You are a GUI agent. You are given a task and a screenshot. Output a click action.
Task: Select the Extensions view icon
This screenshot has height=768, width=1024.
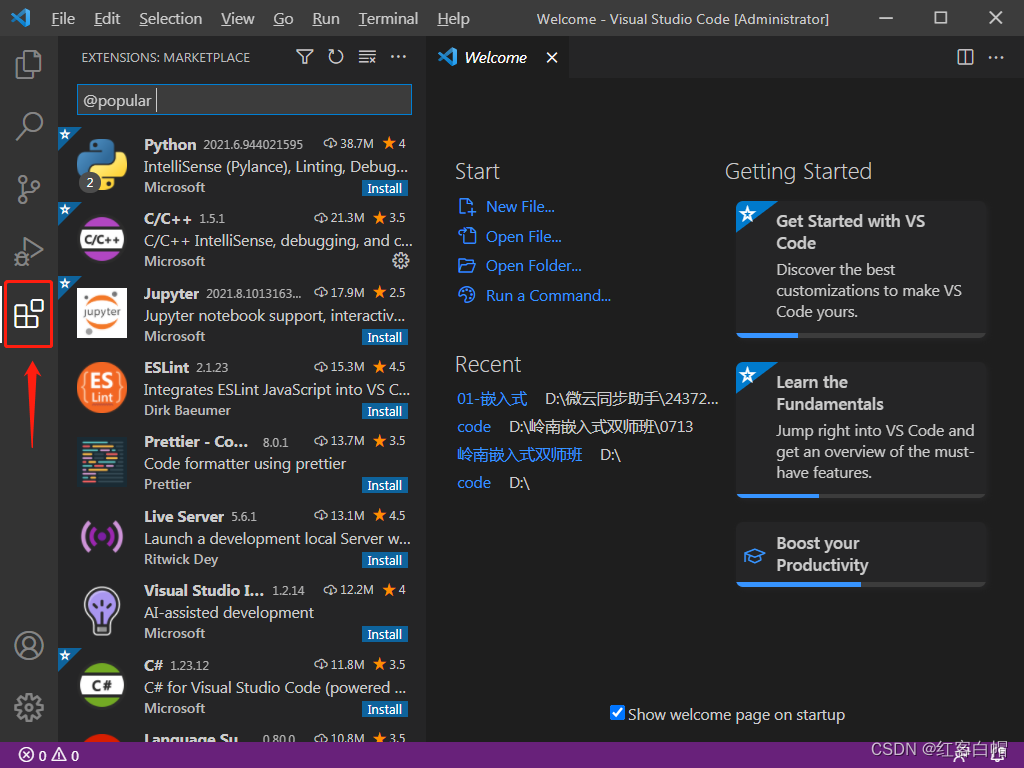click(x=29, y=314)
